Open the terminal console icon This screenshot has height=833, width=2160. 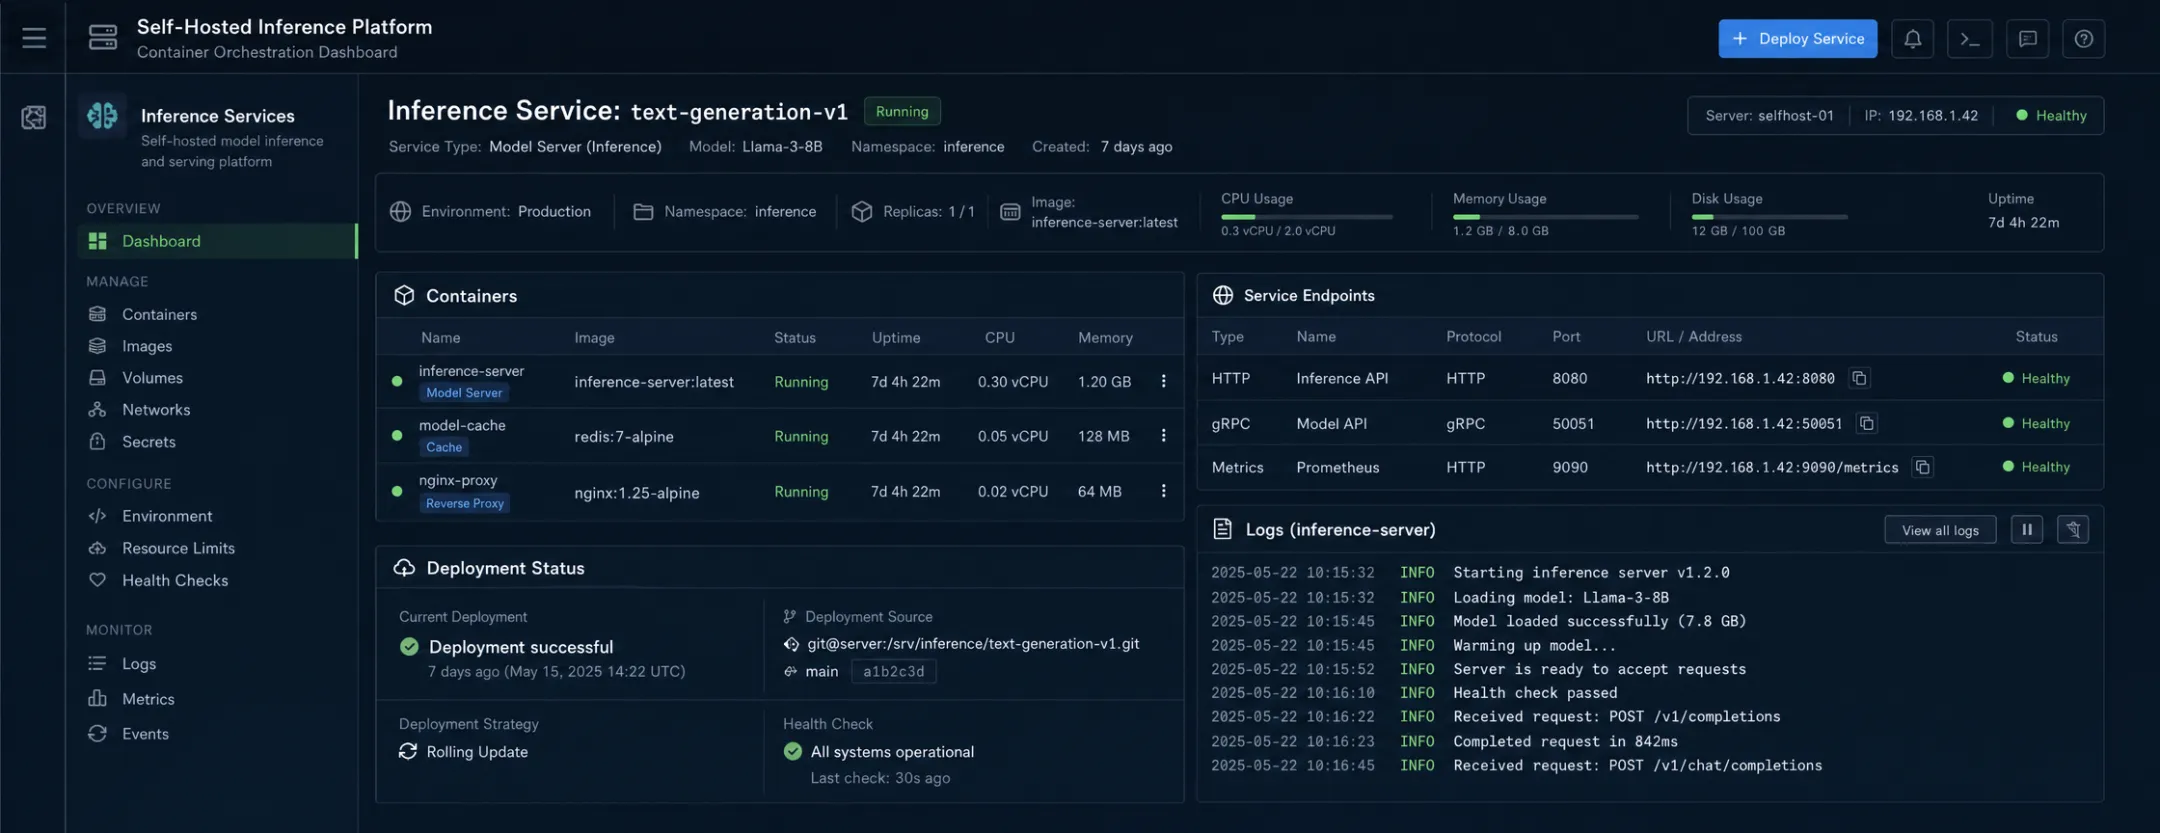click(x=1970, y=39)
